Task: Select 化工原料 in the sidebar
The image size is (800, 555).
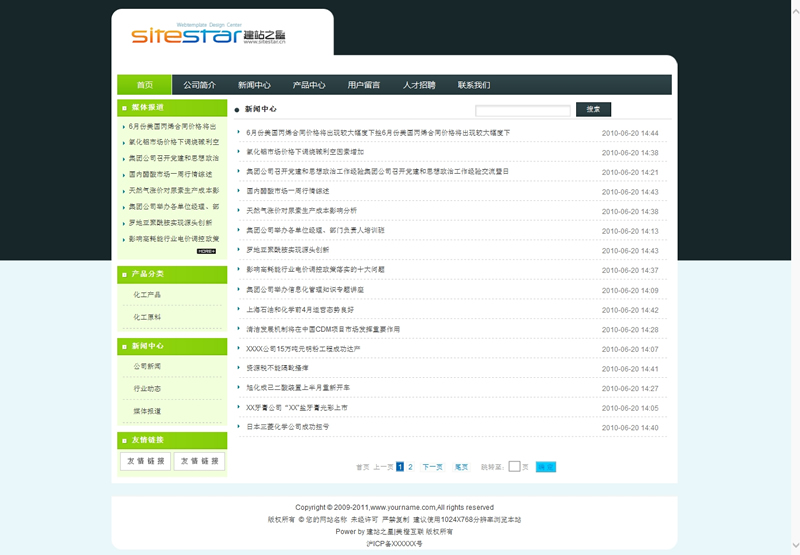Action: pyautogui.click(x=147, y=317)
